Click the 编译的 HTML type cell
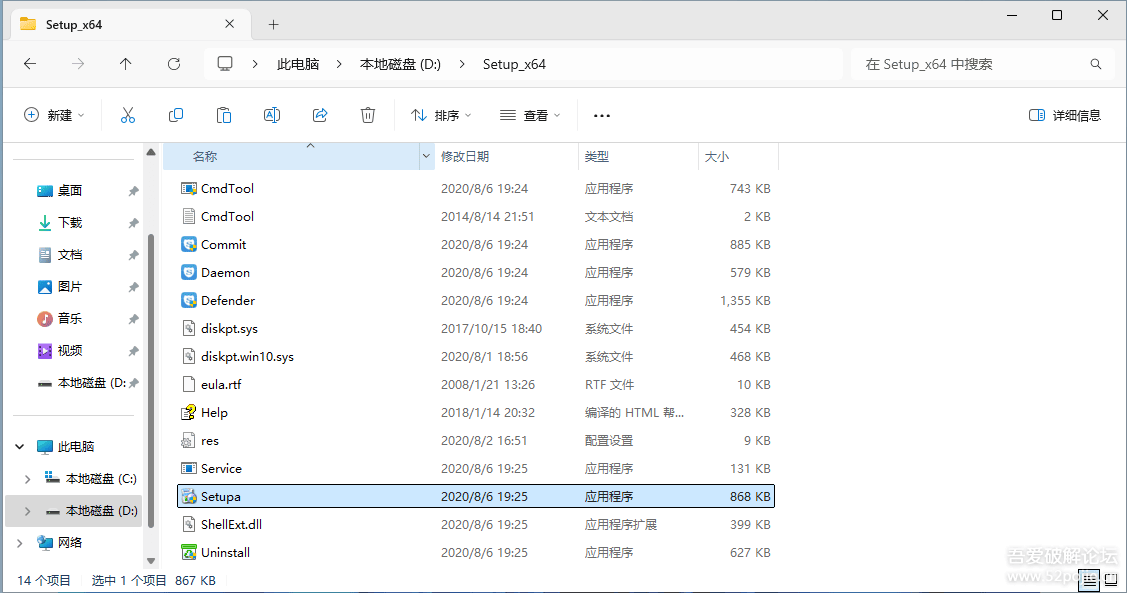1127x593 pixels. point(634,413)
